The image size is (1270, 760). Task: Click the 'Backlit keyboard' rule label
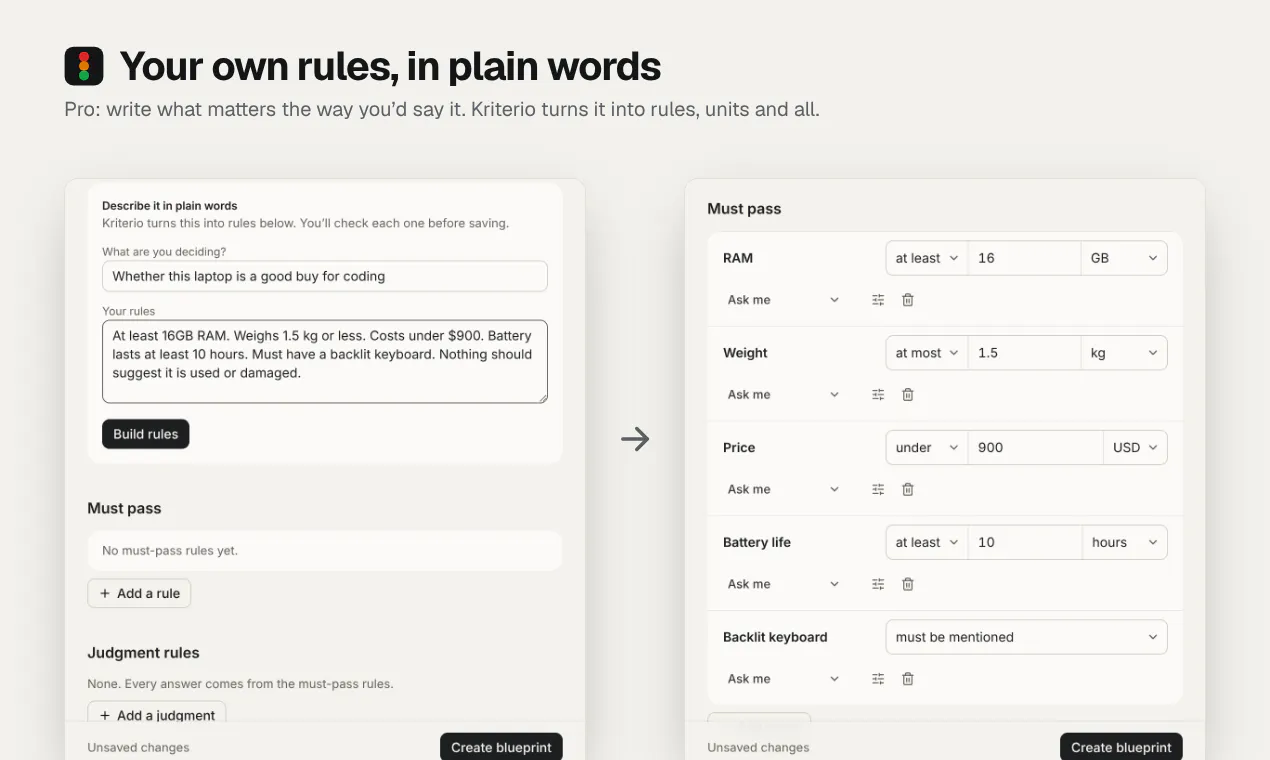click(775, 637)
